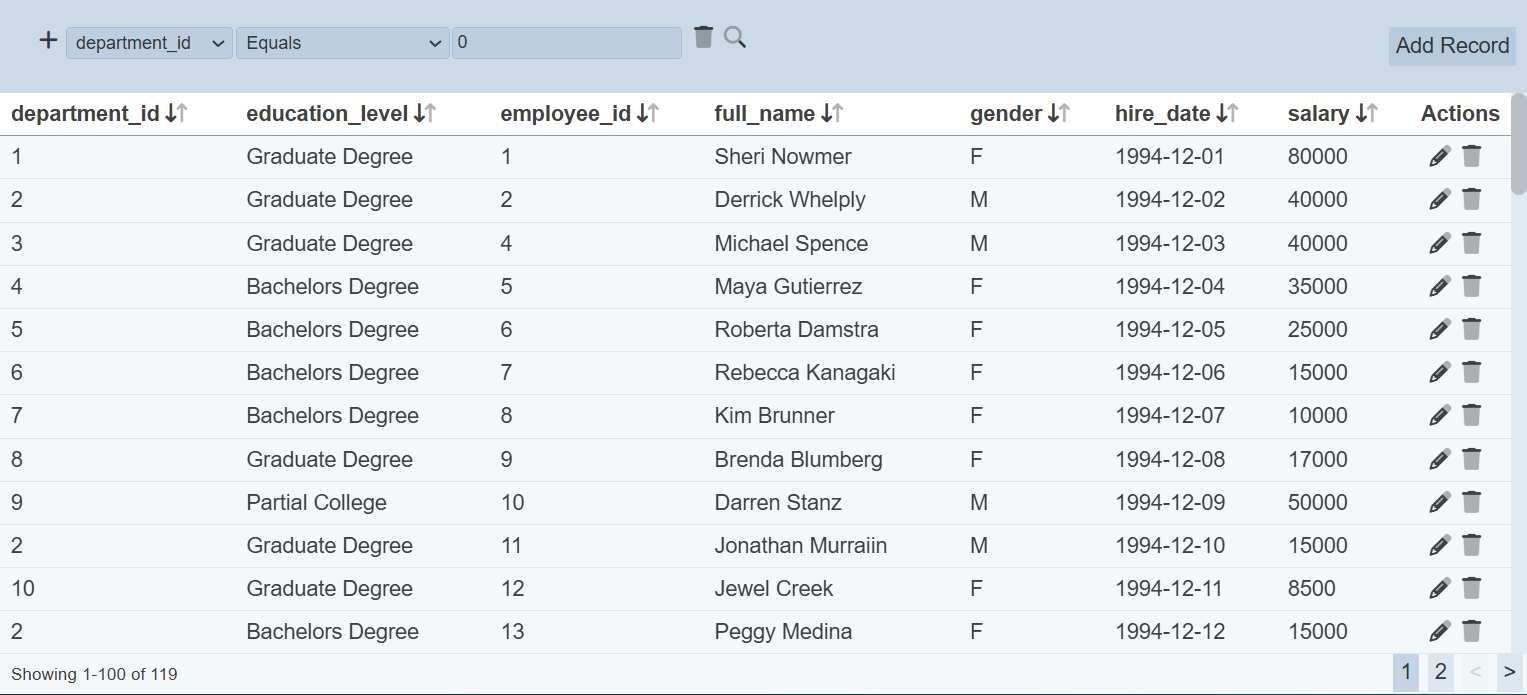
Task: Sort table by hire_date header
Action: [x=1227, y=114]
